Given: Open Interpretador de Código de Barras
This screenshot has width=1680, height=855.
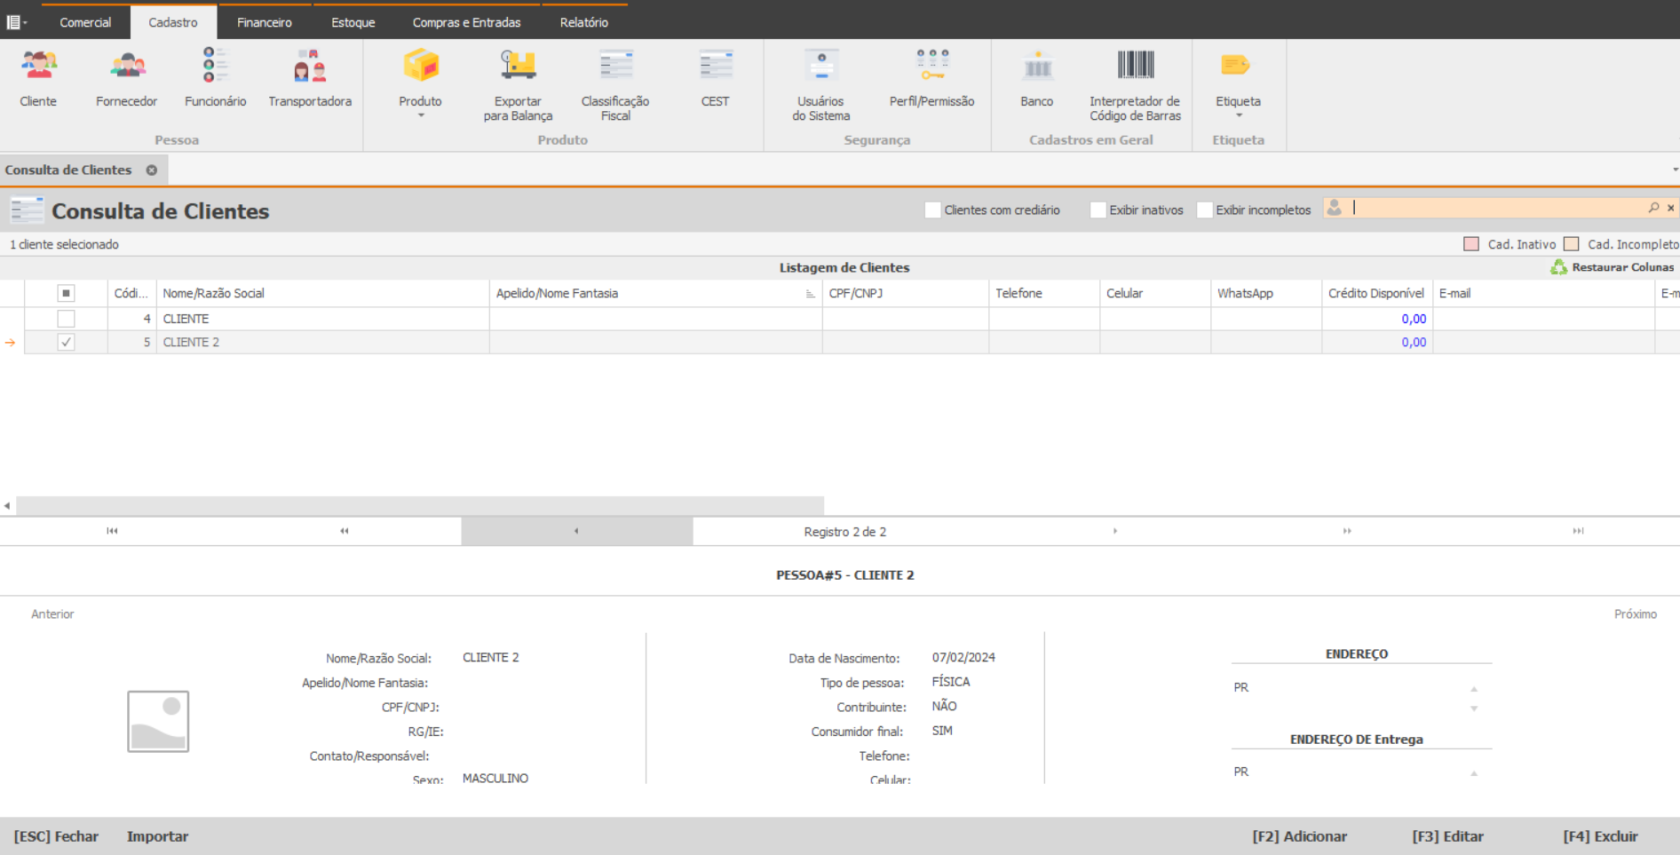Looking at the screenshot, I should coord(1135,66).
